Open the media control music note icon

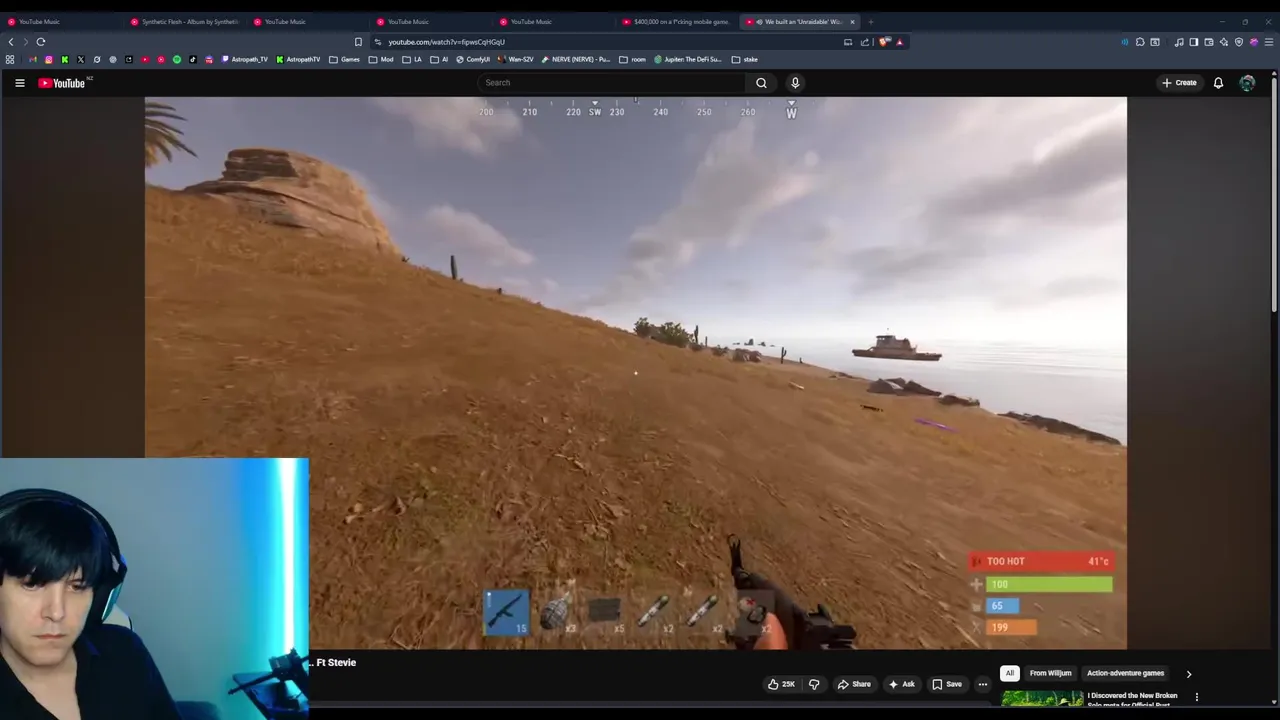click(x=1179, y=42)
